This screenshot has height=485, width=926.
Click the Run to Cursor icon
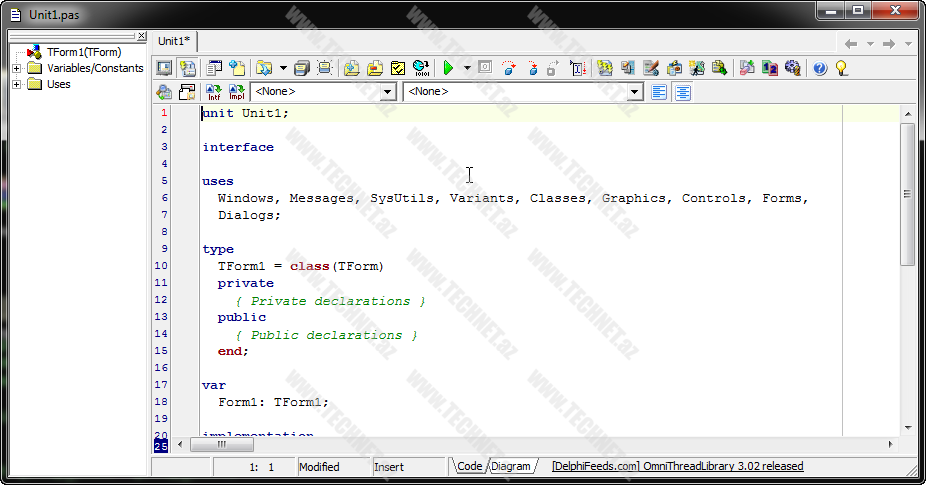click(x=578, y=68)
